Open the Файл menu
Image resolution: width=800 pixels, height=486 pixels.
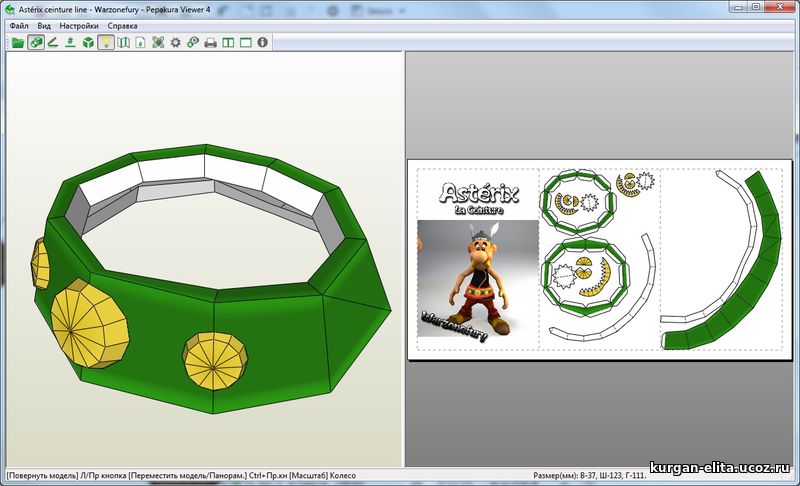19,25
